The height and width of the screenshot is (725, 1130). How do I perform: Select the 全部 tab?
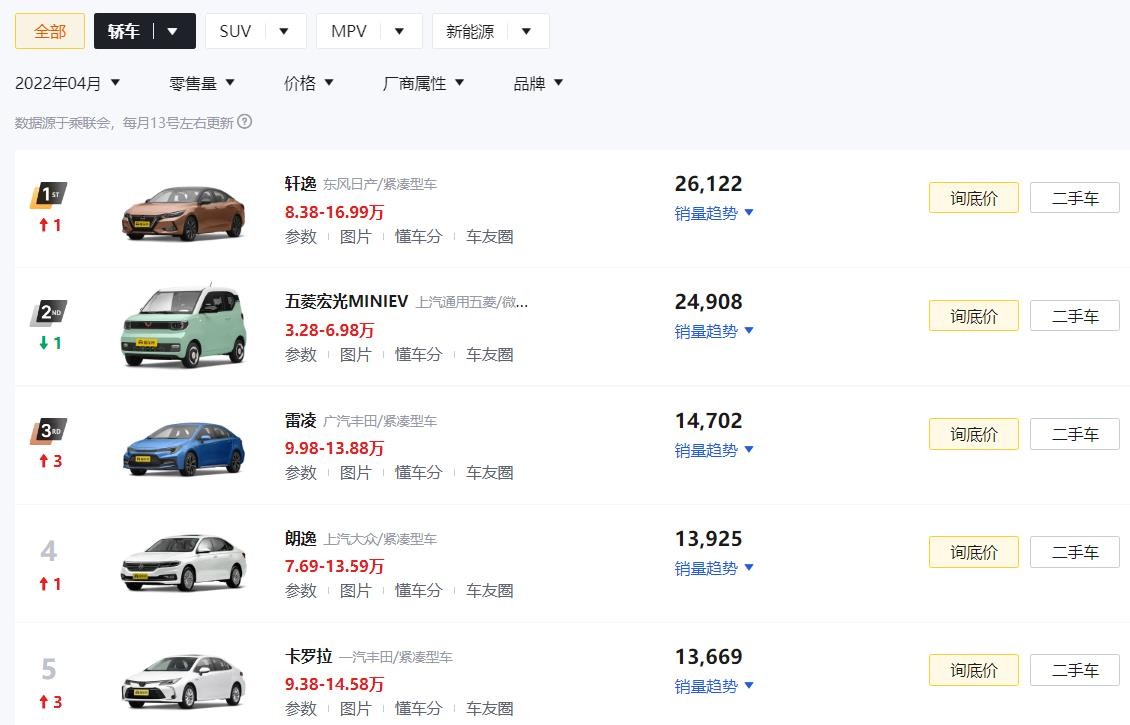(50, 31)
